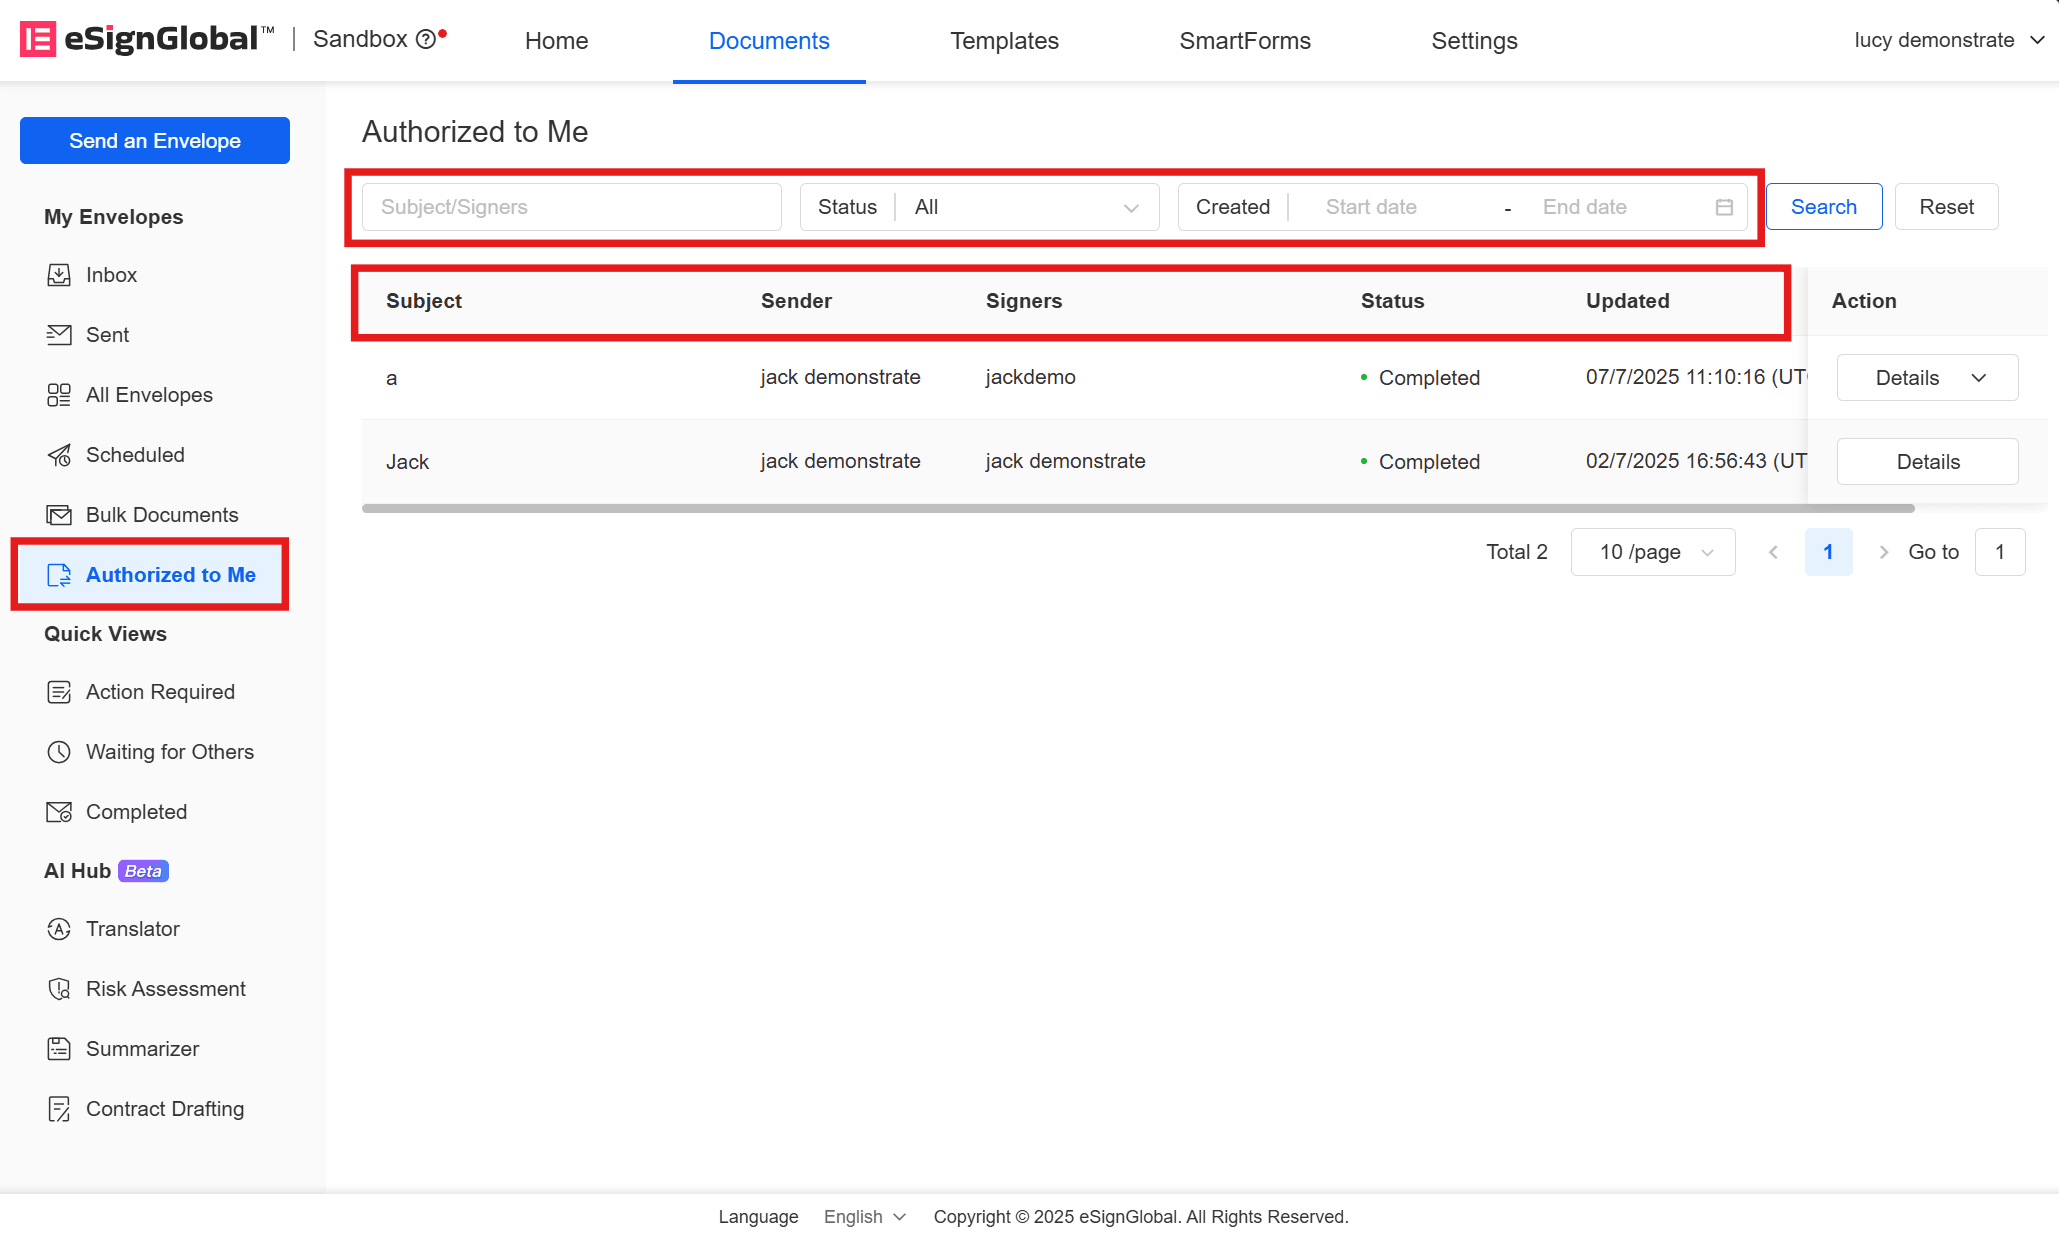Click the Beta badge beside AI Hub

pyautogui.click(x=143, y=871)
